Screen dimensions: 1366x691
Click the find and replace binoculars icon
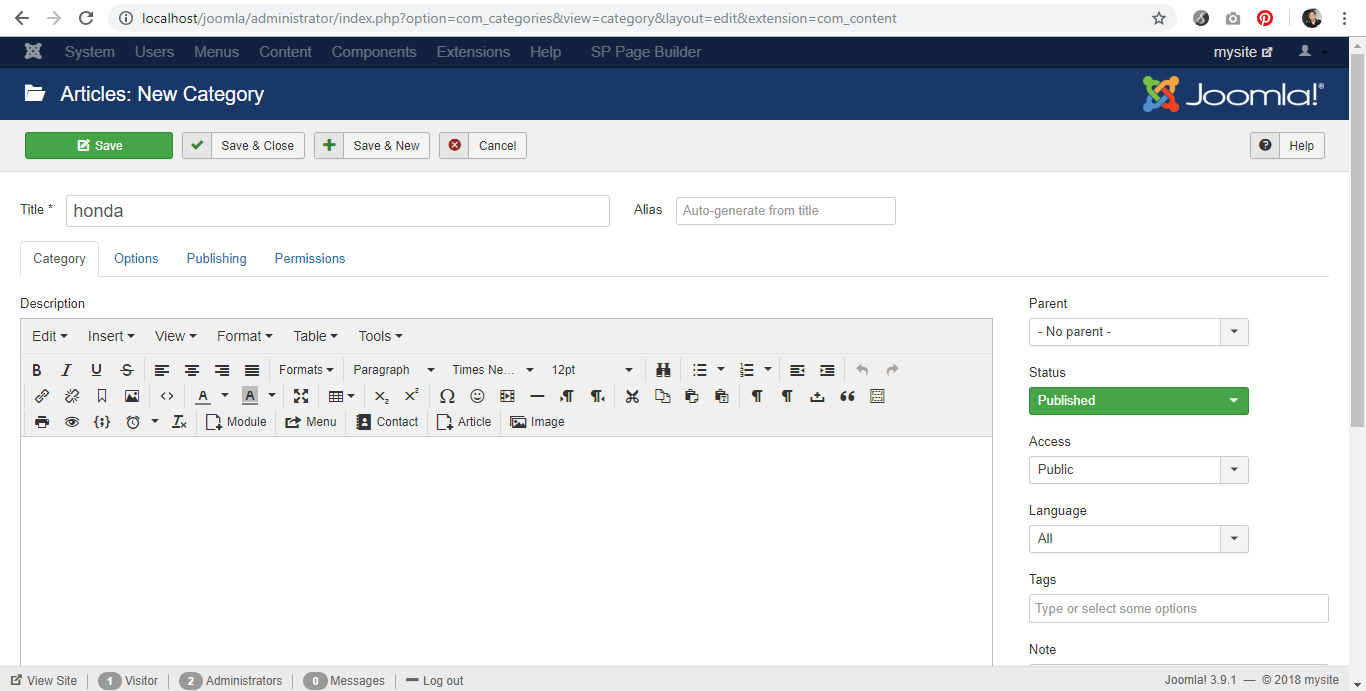tap(663, 370)
